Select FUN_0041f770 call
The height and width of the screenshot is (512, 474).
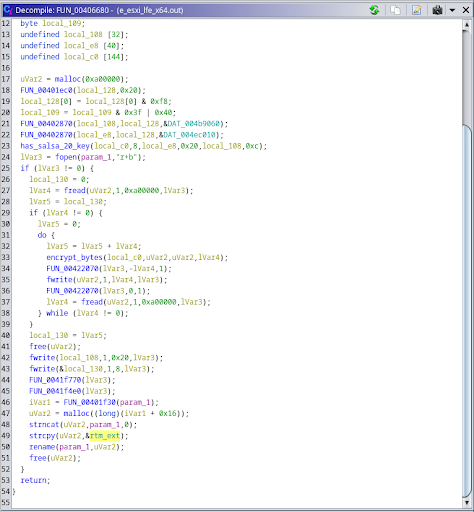[x=55, y=380]
